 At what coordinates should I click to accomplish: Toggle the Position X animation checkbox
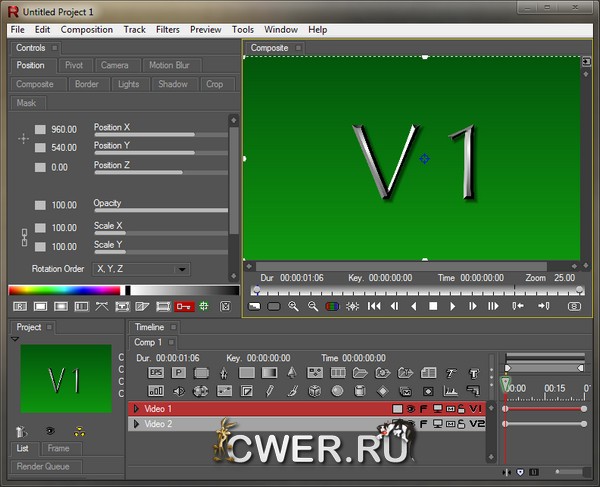point(40,129)
